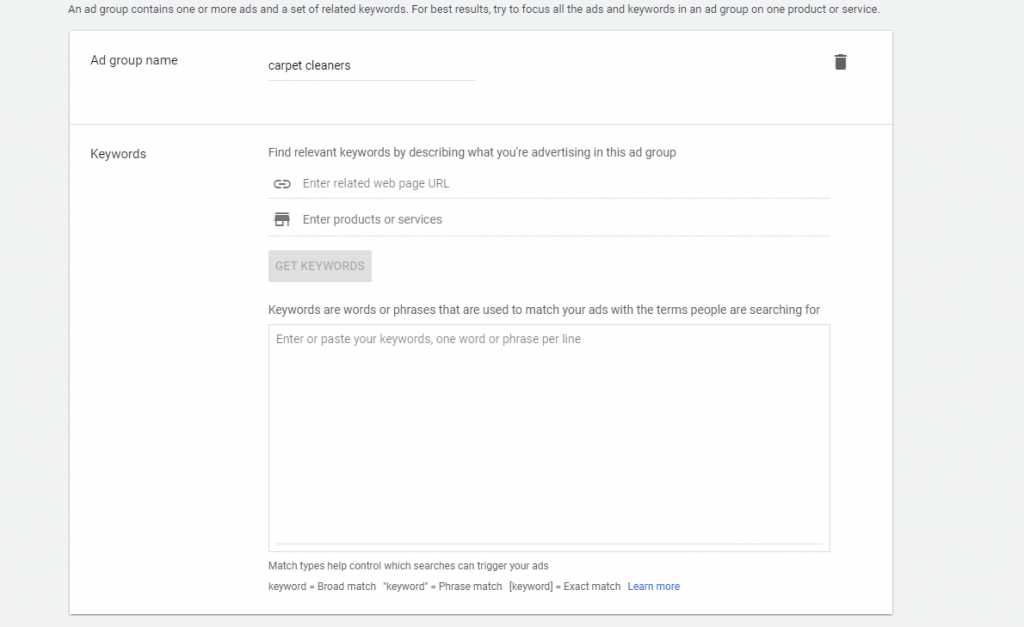Click the 'Keywords' section label

118,154
